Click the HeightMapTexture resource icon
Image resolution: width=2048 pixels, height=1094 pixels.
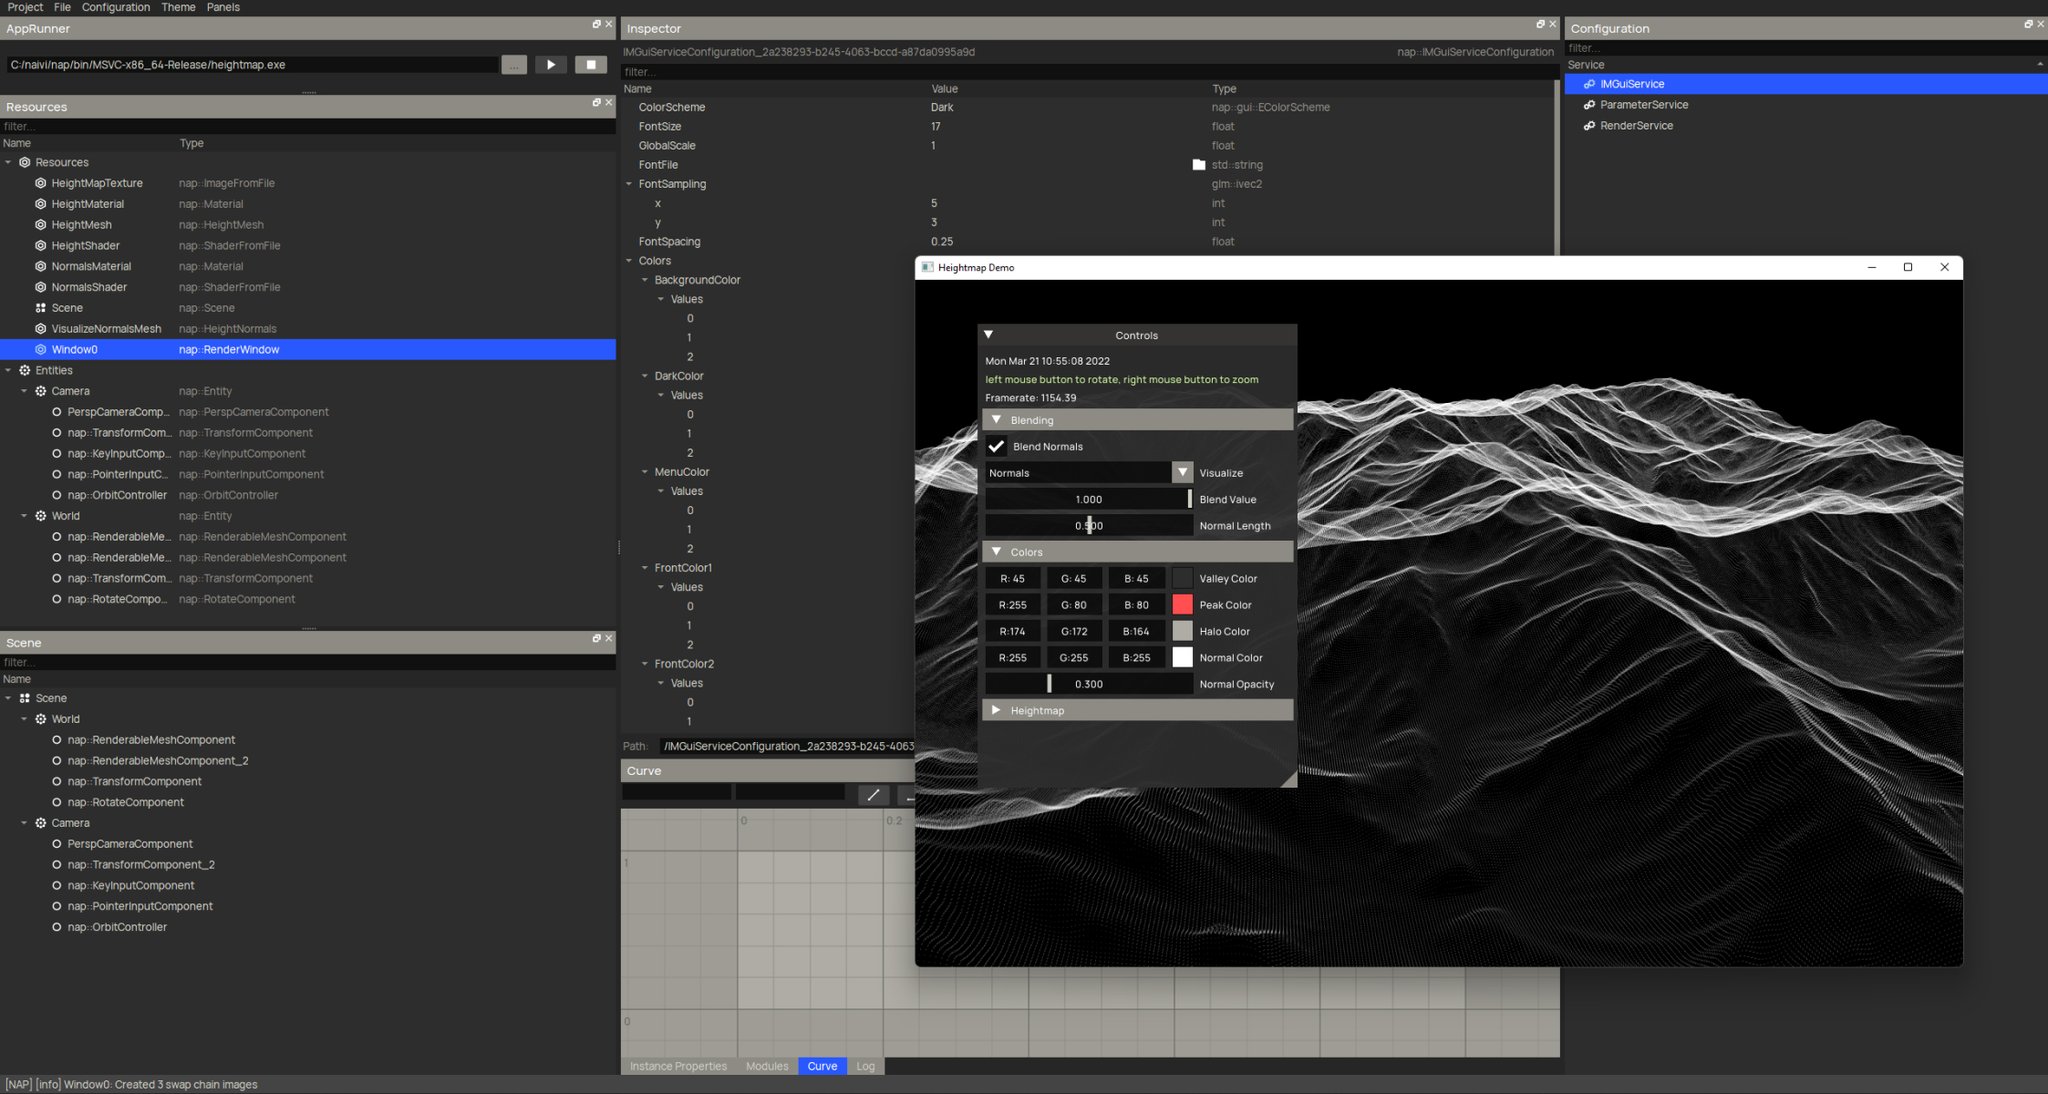[41, 183]
